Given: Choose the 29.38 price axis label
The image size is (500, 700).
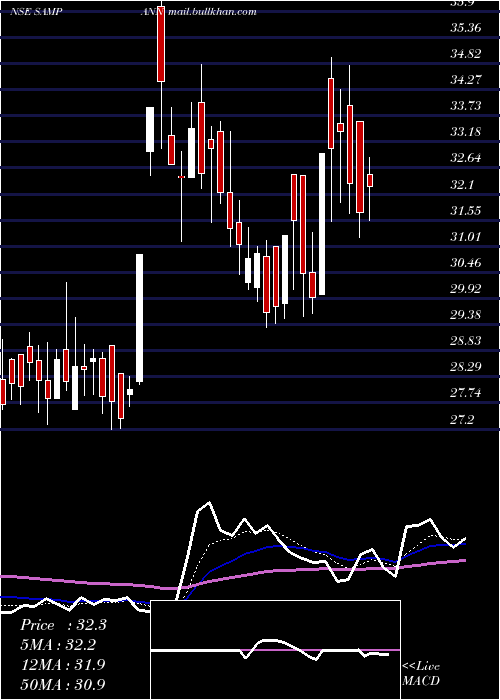Looking at the screenshot, I should [466, 315].
